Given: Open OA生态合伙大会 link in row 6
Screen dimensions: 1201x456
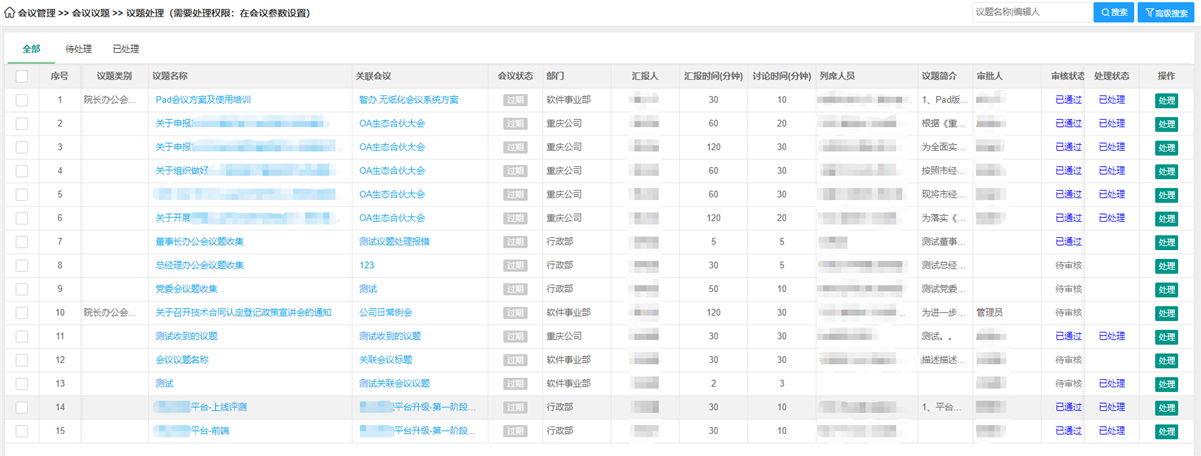Looking at the screenshot, I should 392,218.
